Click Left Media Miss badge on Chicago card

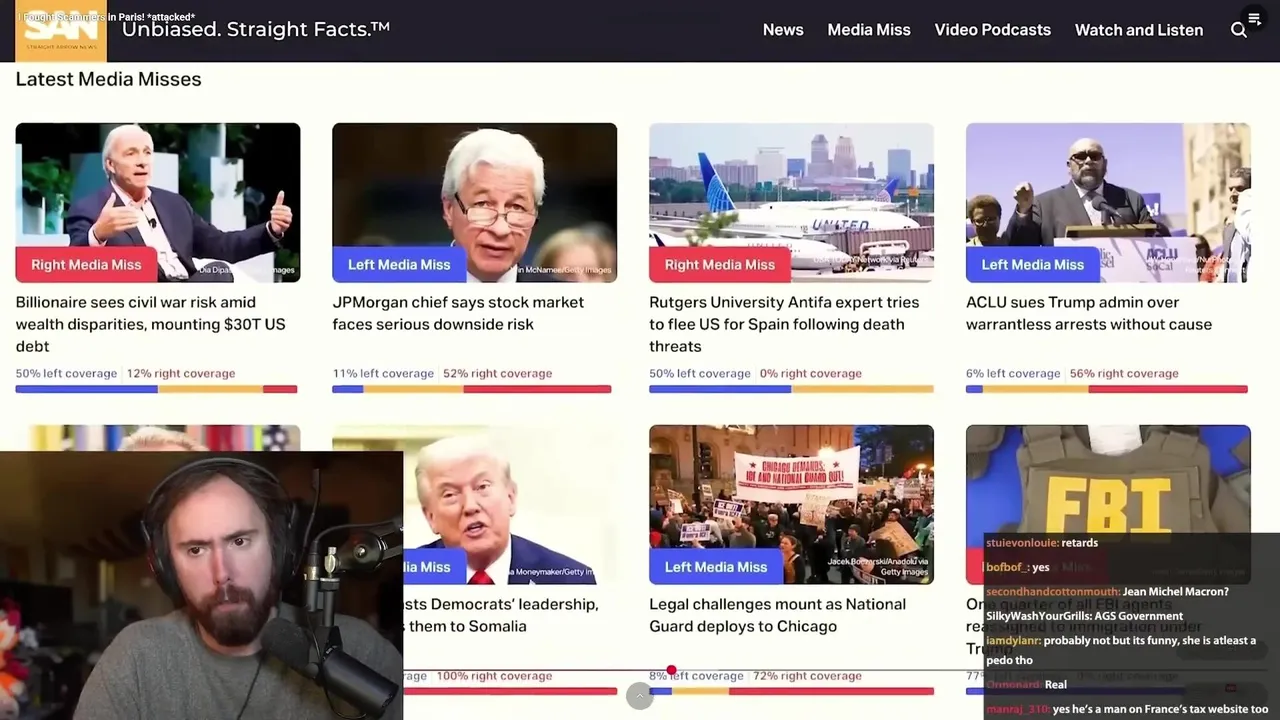coord(716,567)
